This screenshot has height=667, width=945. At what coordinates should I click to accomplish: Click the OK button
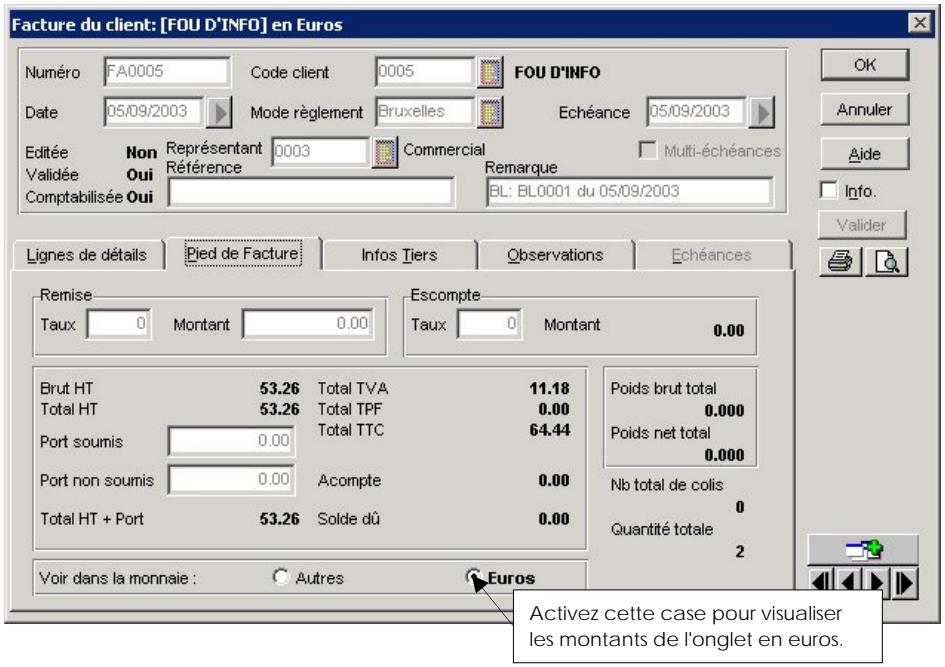[x=865, y=65]
